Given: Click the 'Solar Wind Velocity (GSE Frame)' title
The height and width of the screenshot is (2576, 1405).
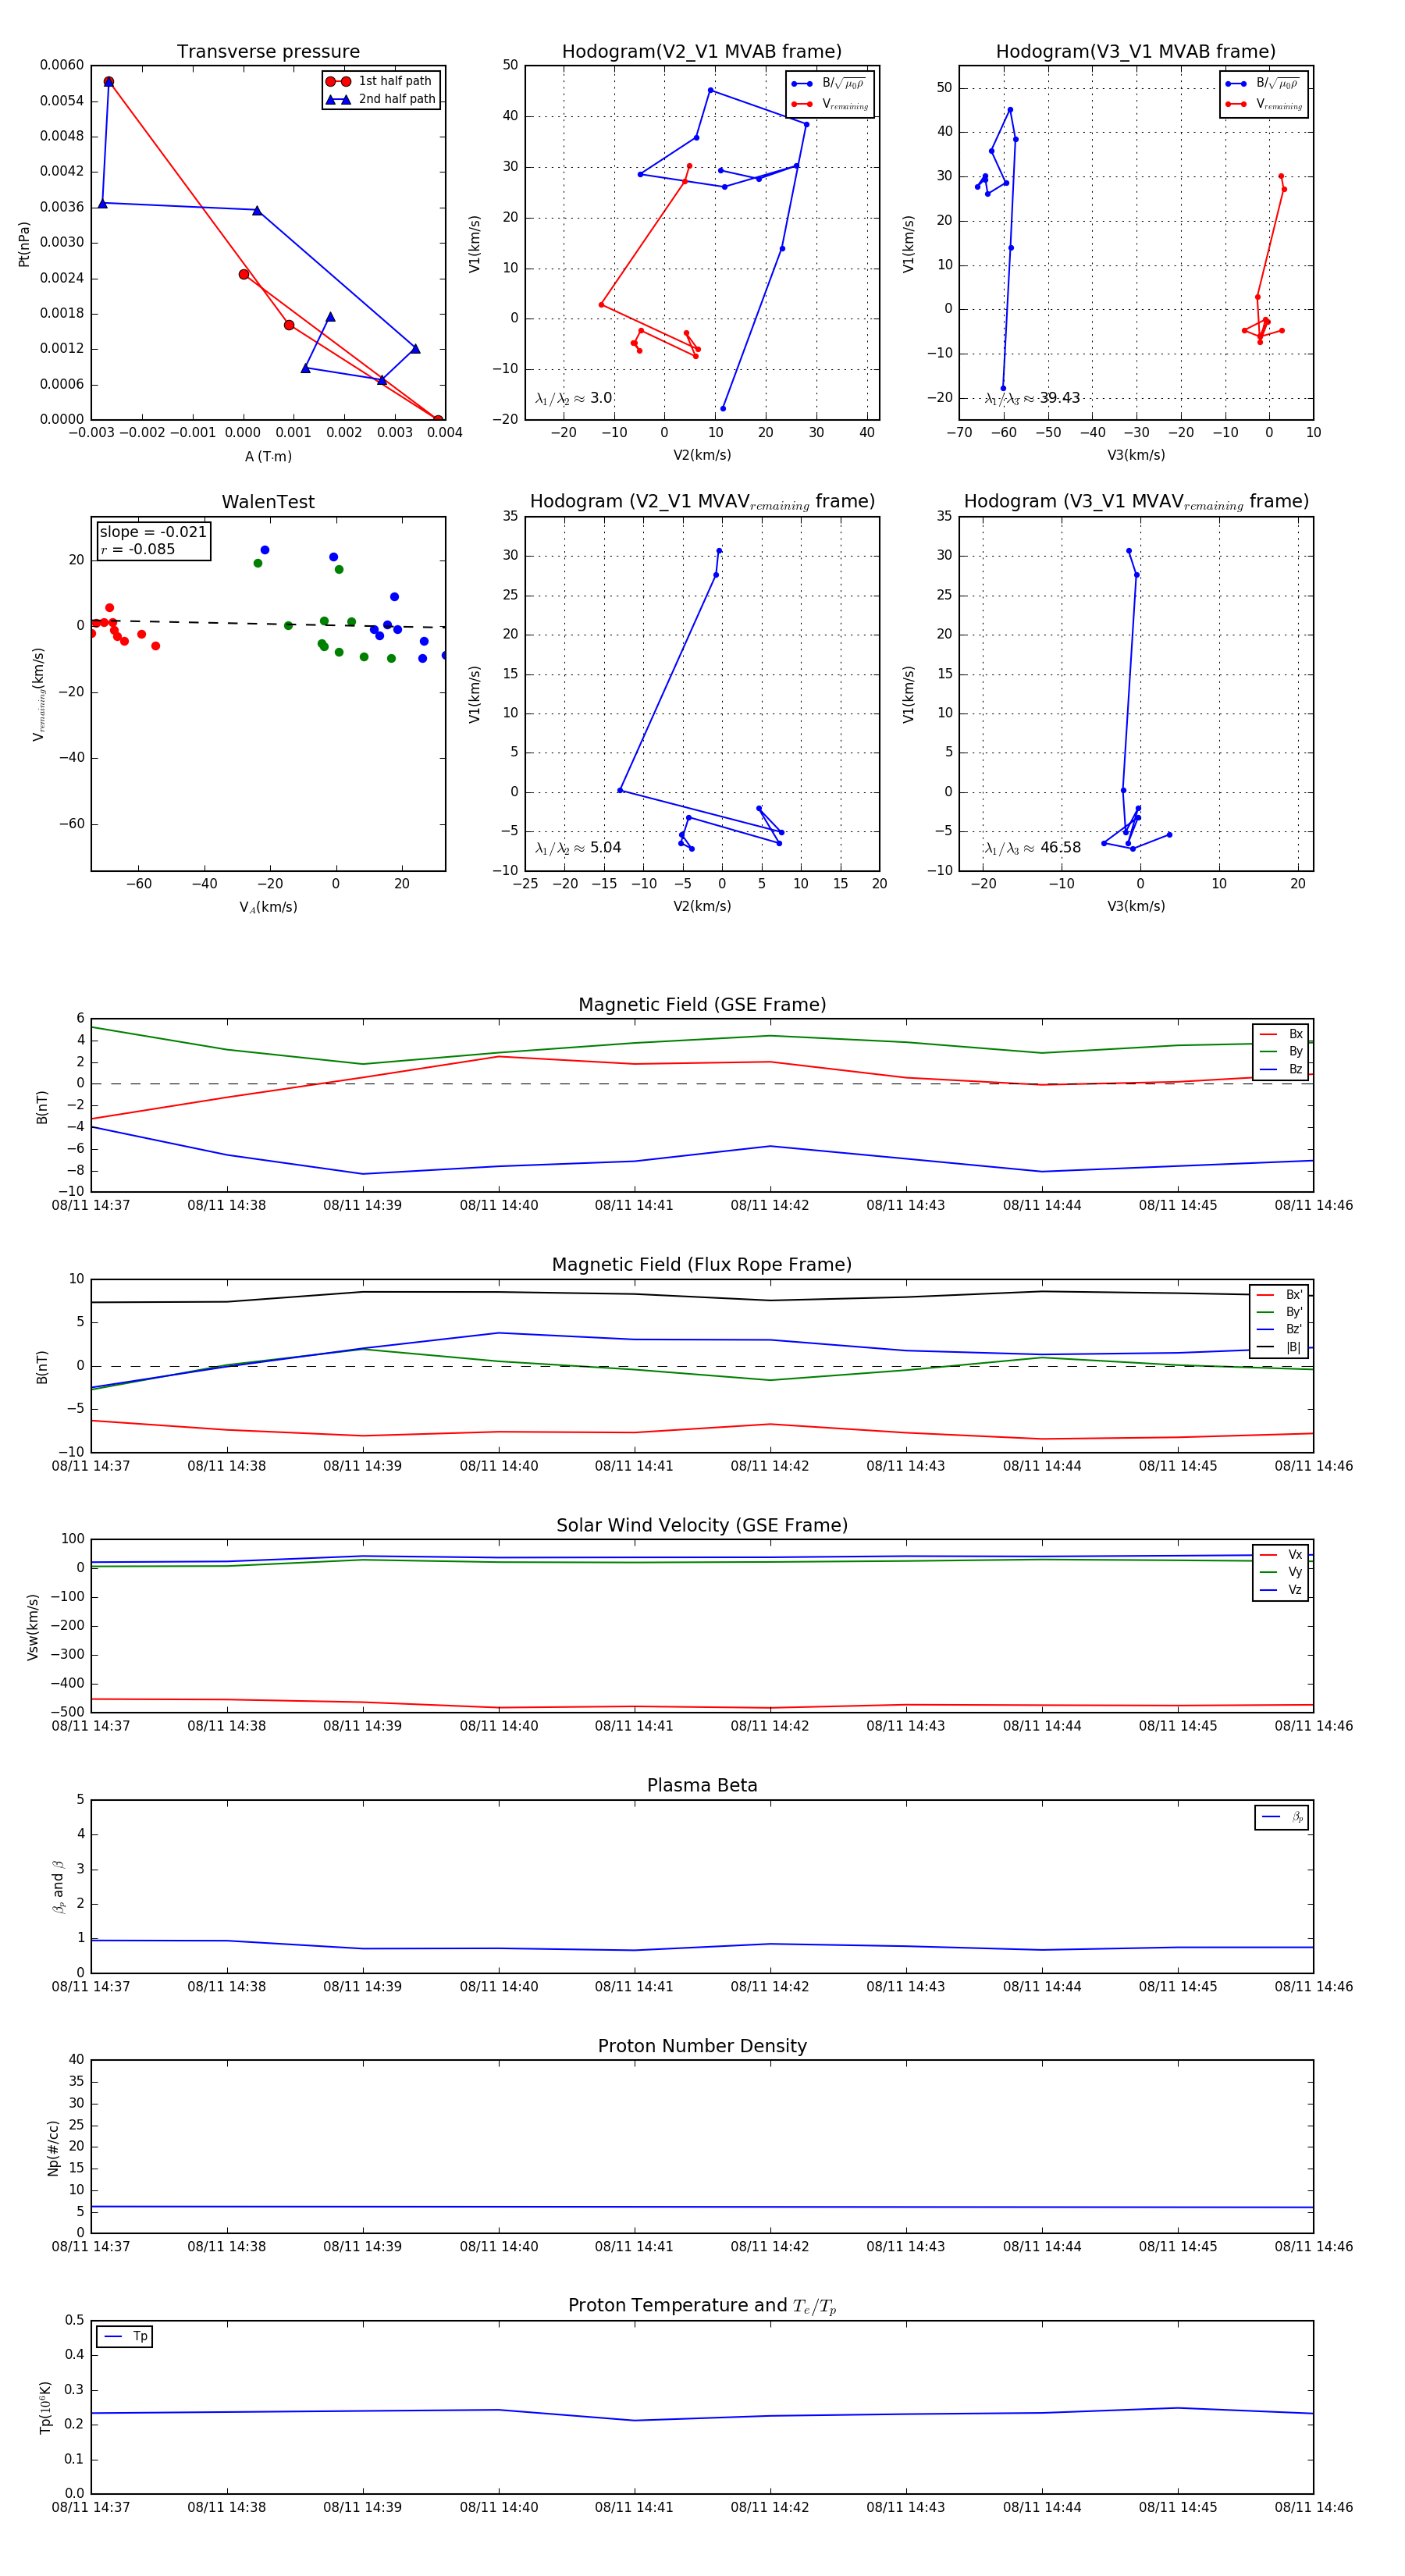Looking at the screenshot, I should [x=702, y=1525].
